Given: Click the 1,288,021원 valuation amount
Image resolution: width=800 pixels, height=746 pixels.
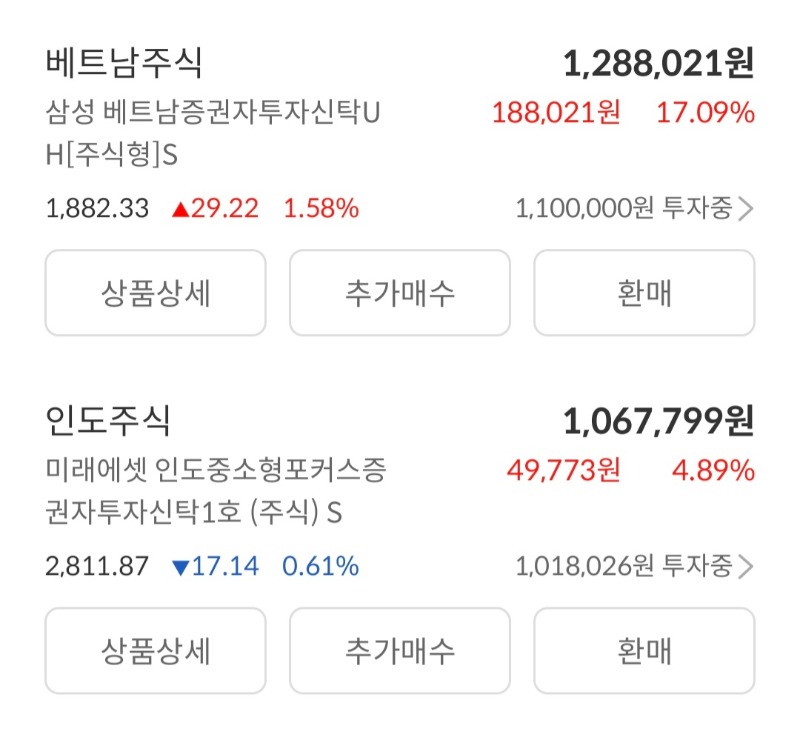Looking at the screenshot, I should [x=658, y=64].
